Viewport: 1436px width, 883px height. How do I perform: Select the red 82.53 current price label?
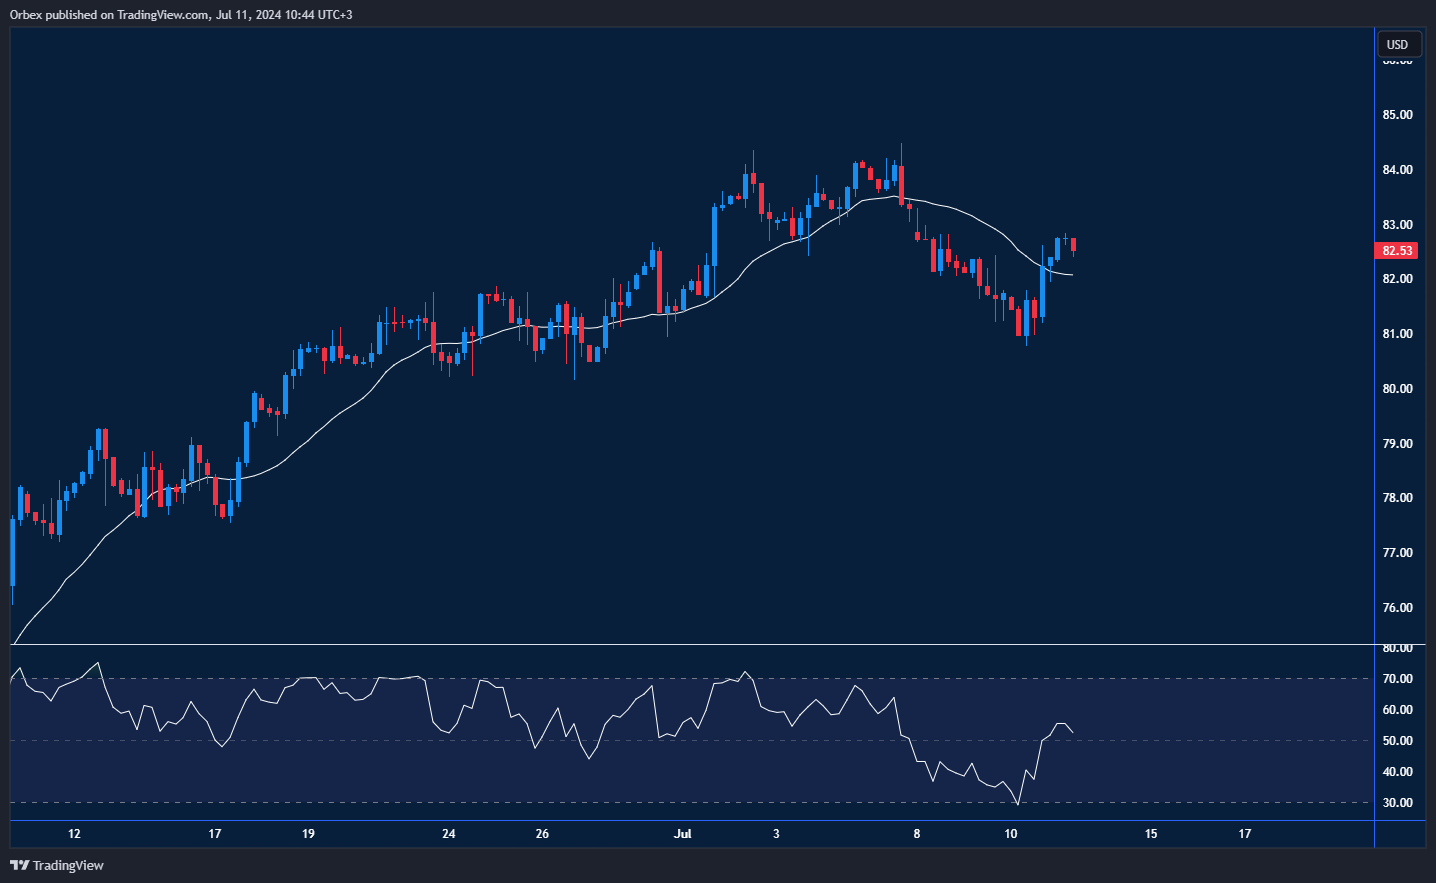coord(1395,251)
